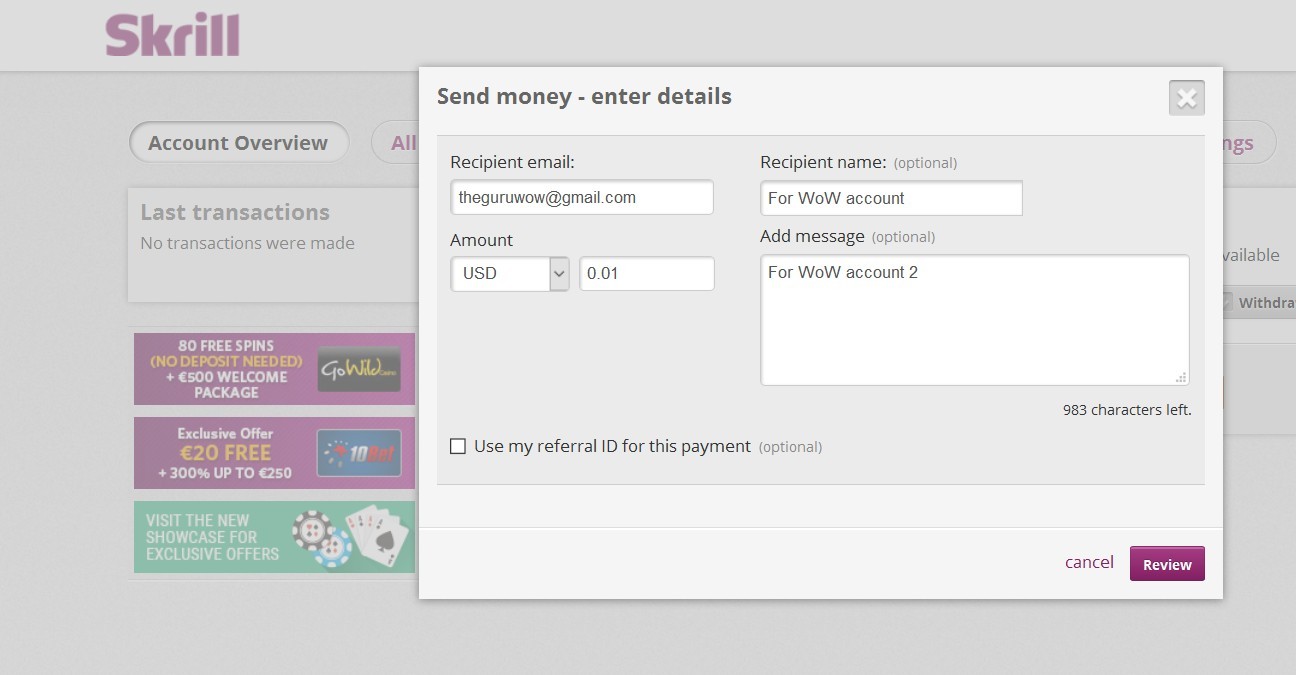Open the GoWild casino banner
This screenshot has width=1296, height=675.
tap(274, 369)
